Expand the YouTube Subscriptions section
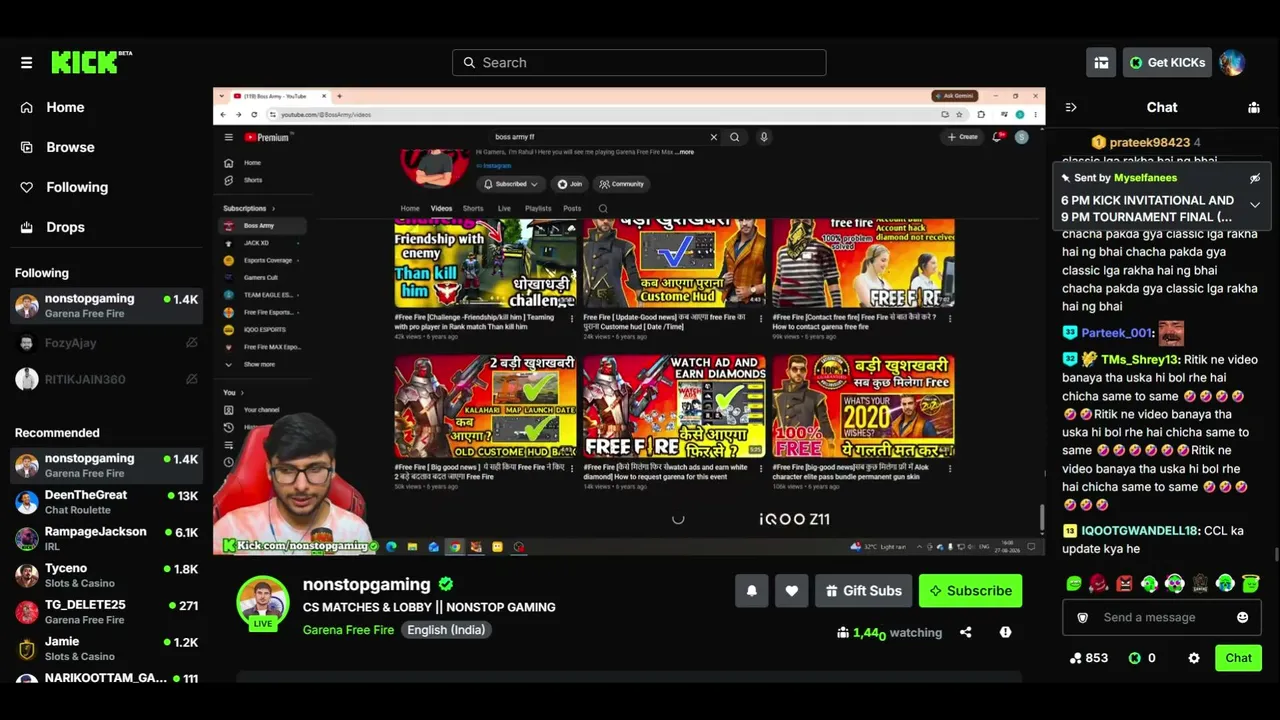The image size is (1280, 720). pos(249,209)
